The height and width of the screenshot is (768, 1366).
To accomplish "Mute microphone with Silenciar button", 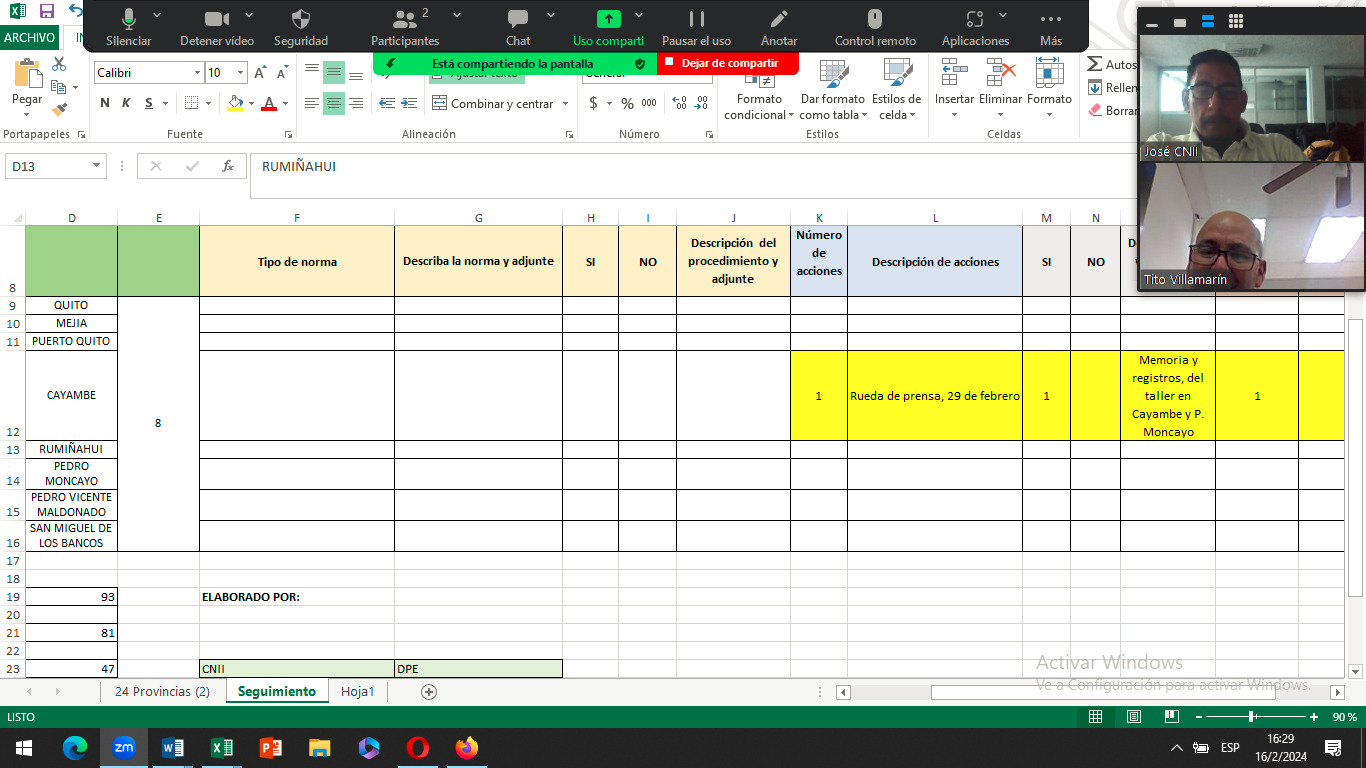I will (128, 20).
